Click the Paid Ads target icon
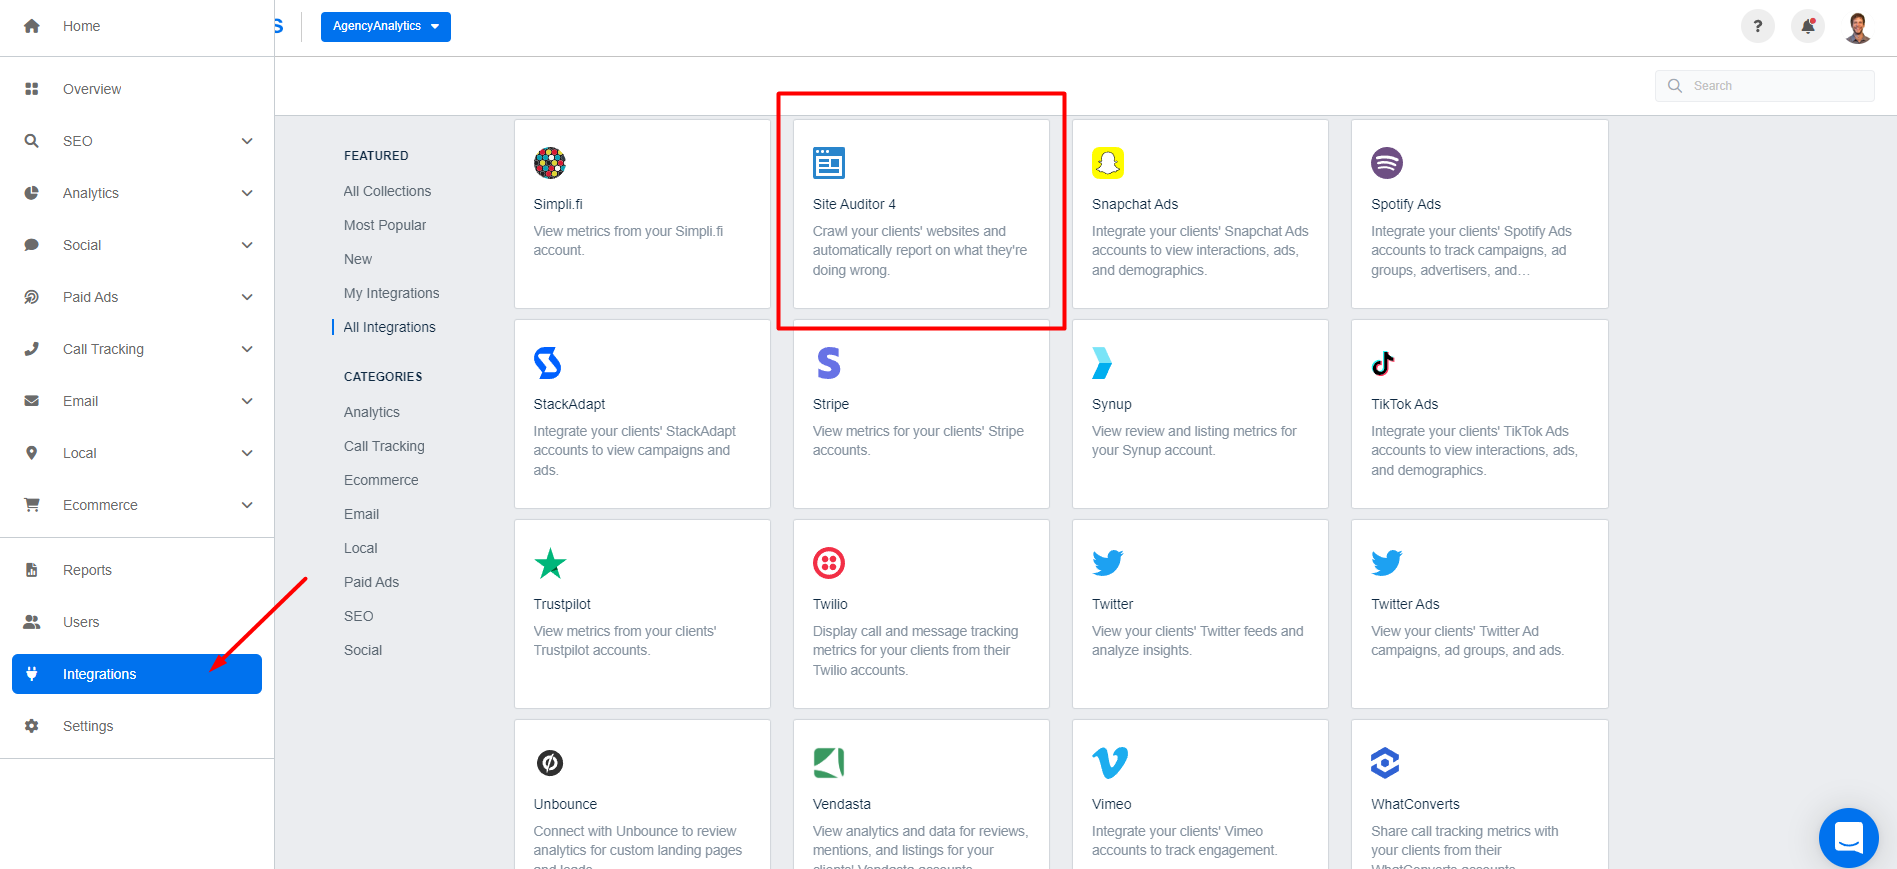This screenshot has width=1897, height=869. click(32, 297)
